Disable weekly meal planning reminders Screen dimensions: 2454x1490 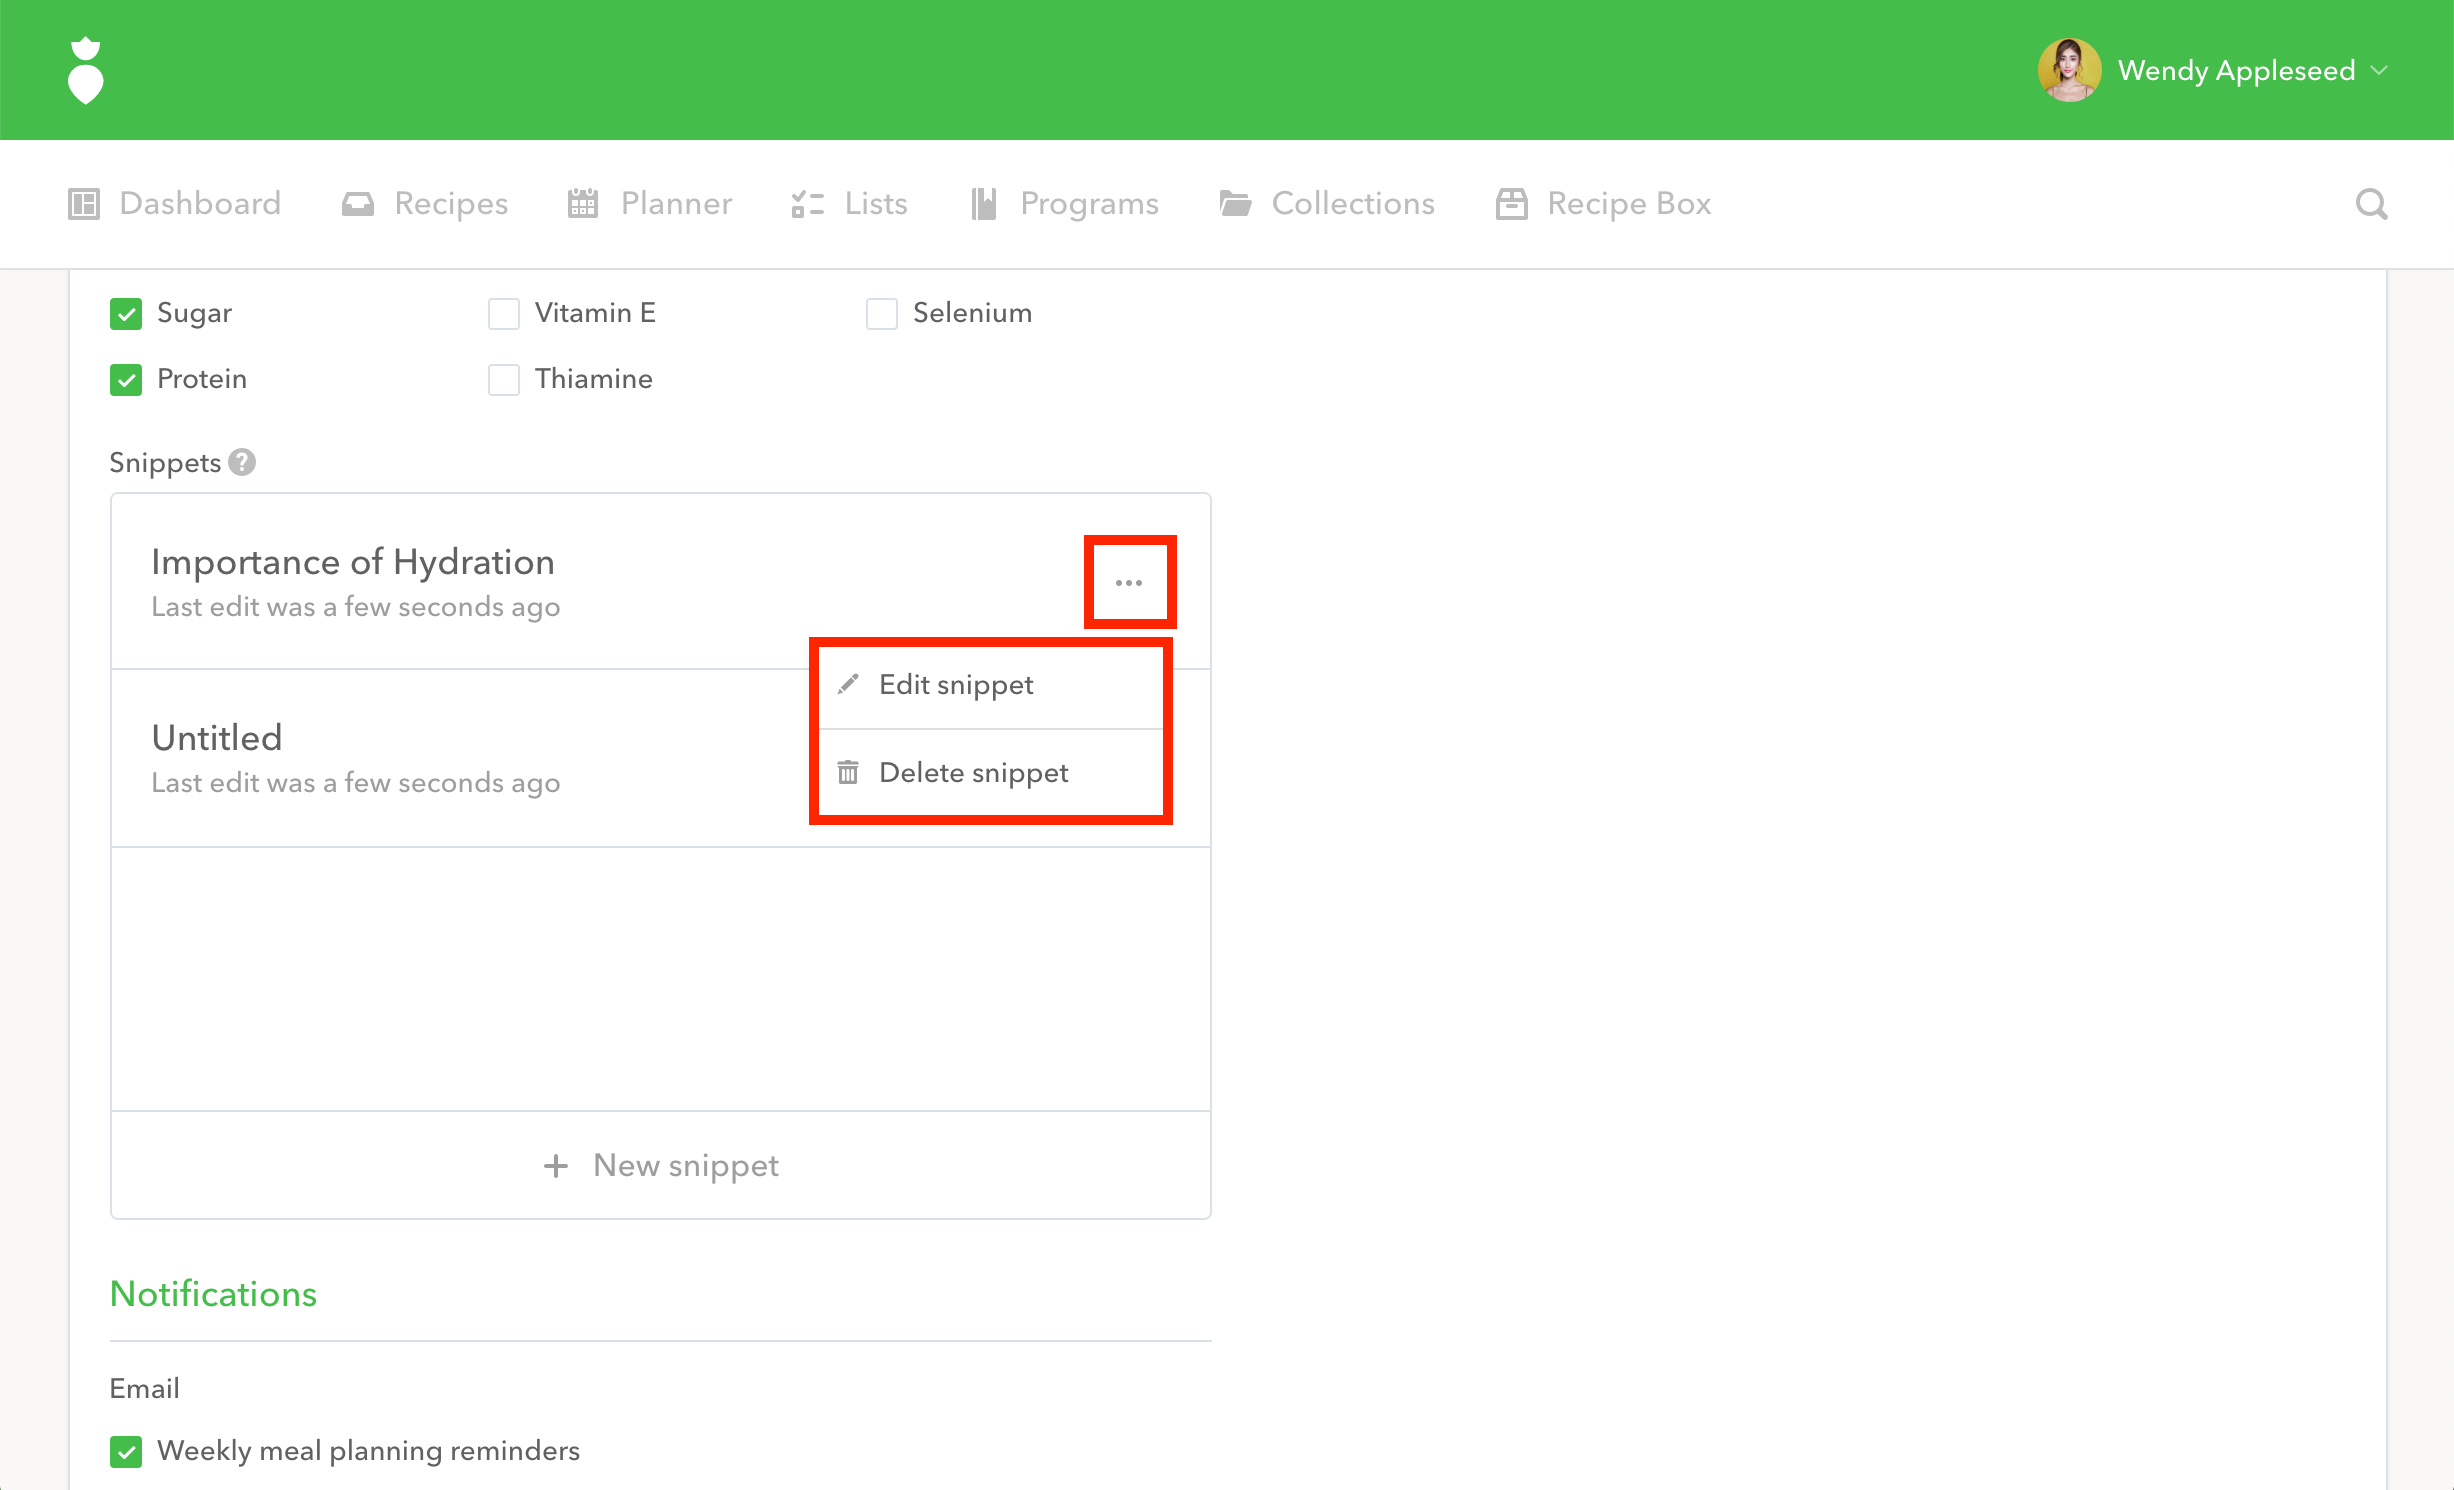pos(126,1451)
